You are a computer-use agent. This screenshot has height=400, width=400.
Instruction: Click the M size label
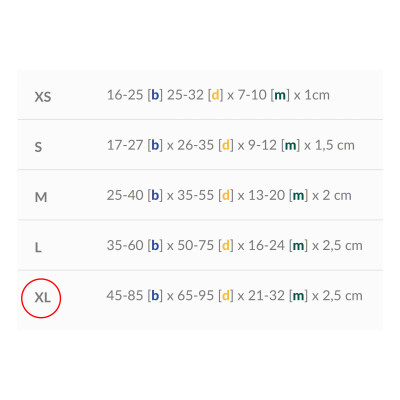[x=41, y=197]
